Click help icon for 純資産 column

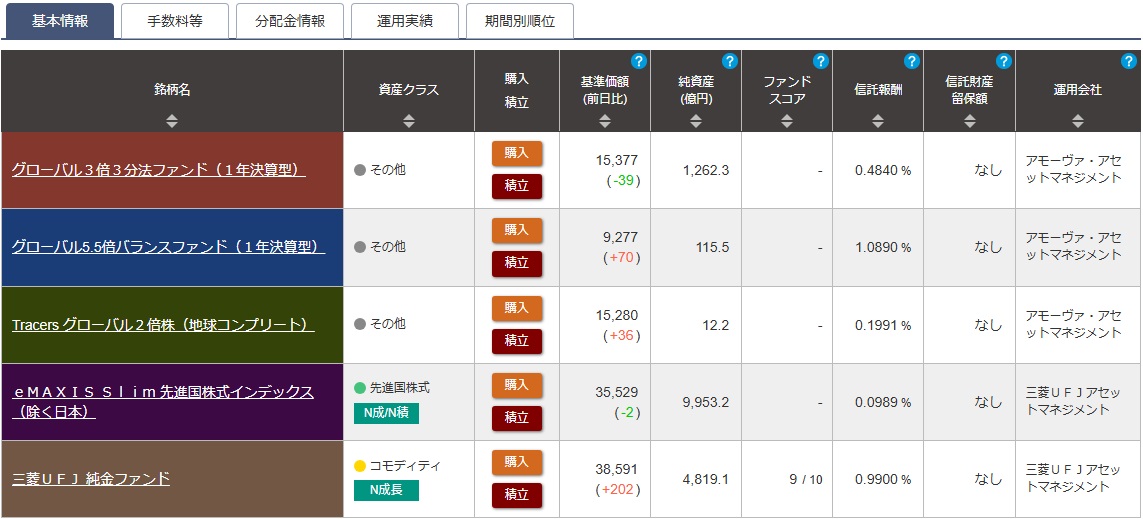[730, 61]
